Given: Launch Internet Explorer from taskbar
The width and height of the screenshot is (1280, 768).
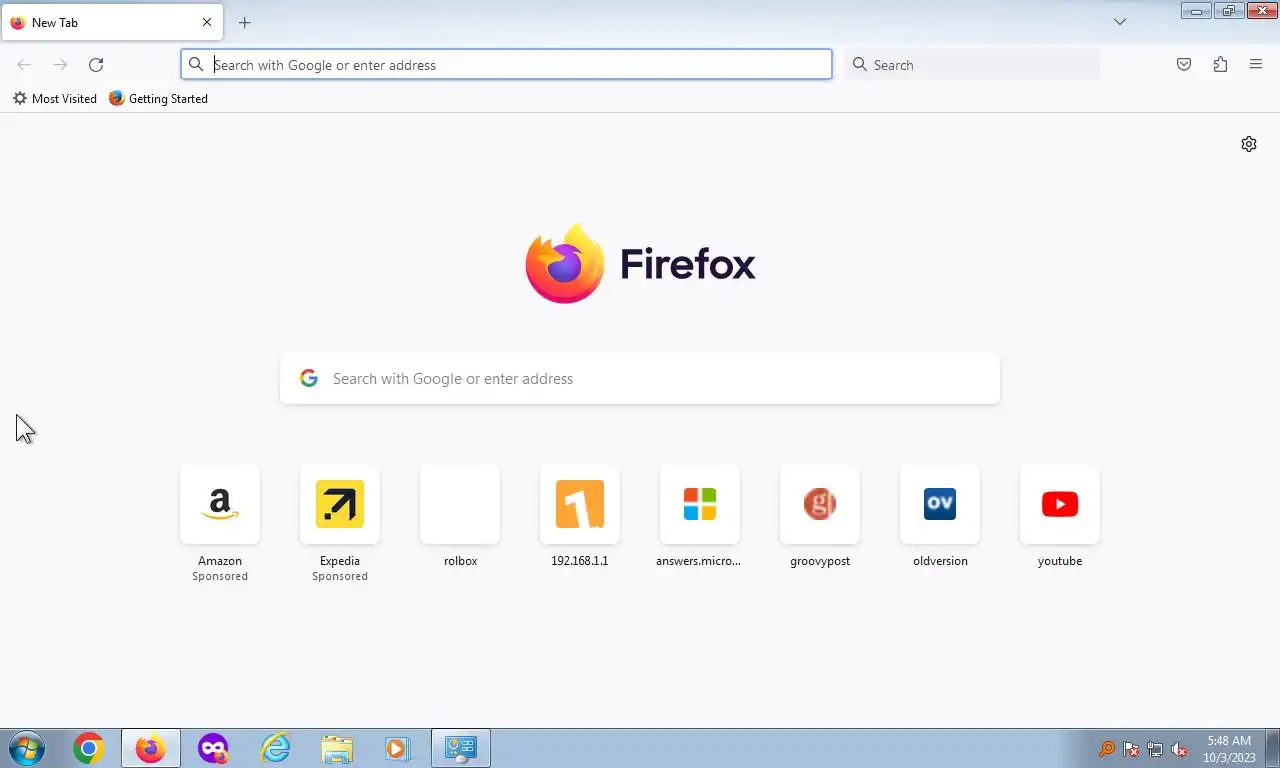Looking at the screenshot, I should (275, 748).
